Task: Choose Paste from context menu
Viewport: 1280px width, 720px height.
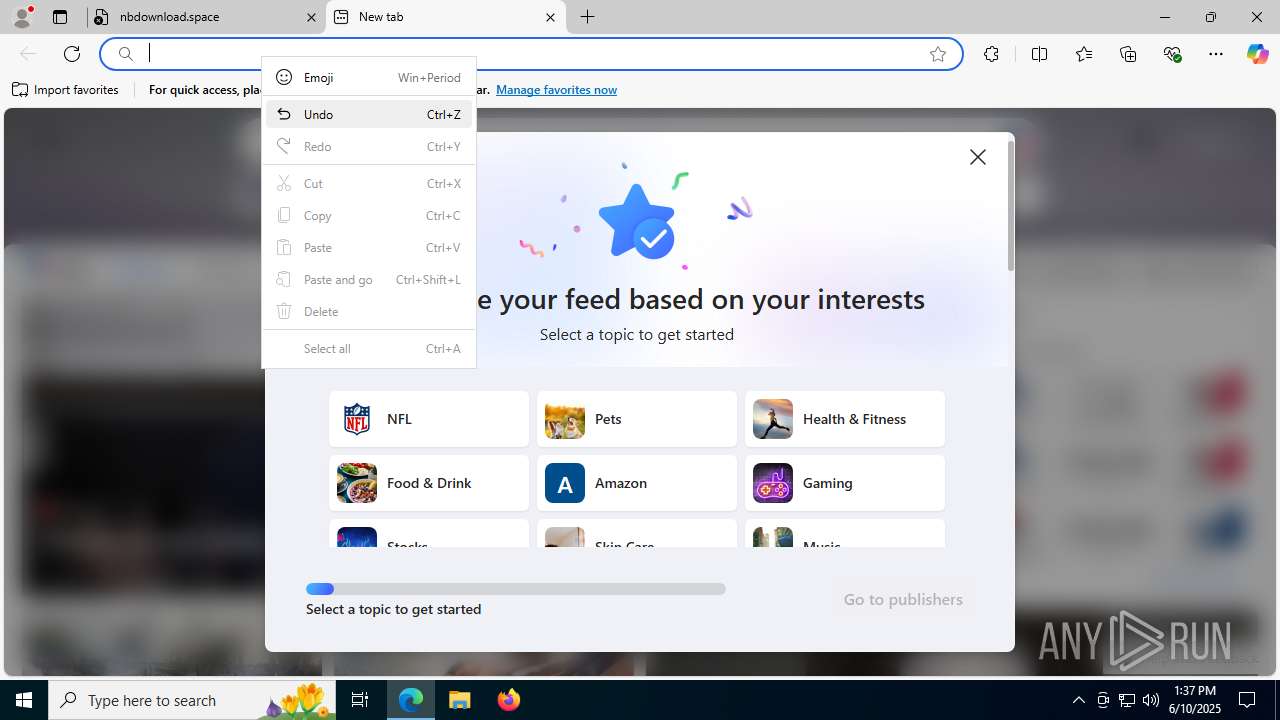Action: click(x=369, y=247)
